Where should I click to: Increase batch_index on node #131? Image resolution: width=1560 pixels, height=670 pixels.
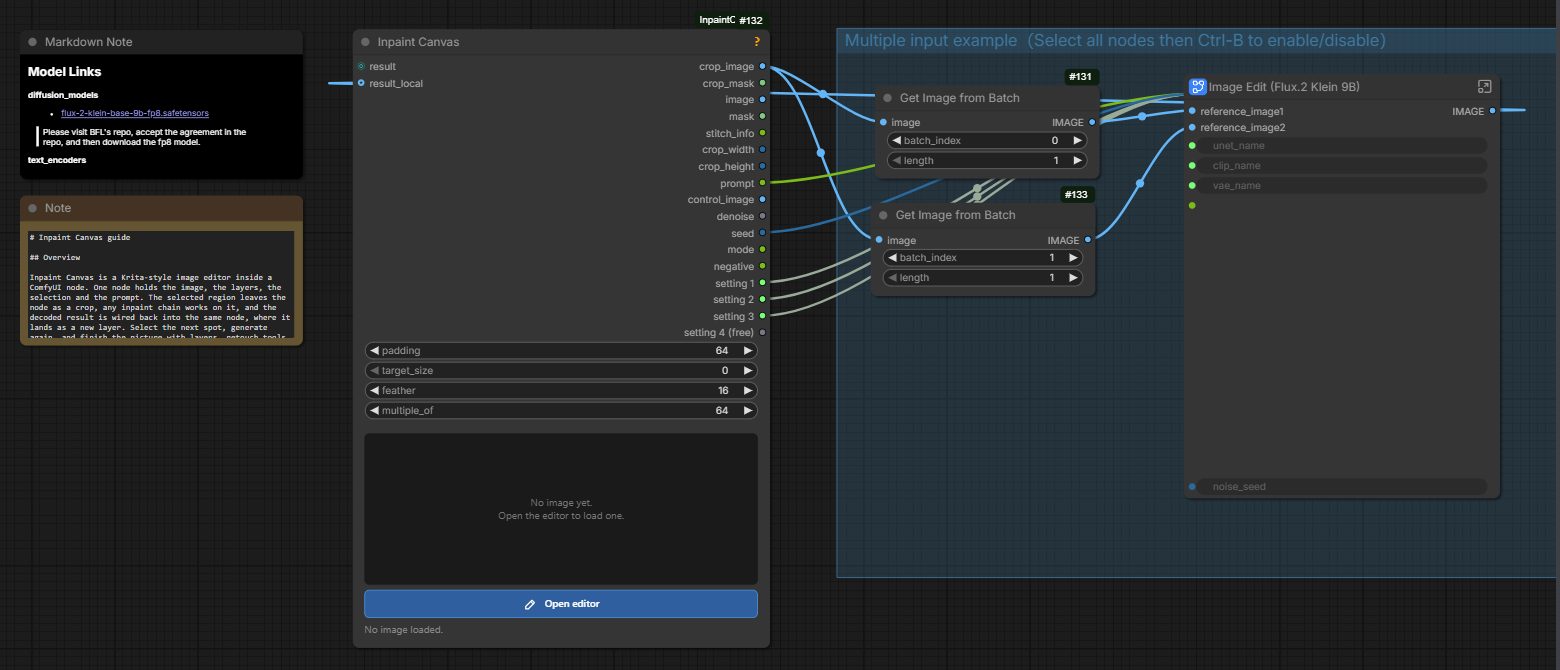pos(1077,141)
